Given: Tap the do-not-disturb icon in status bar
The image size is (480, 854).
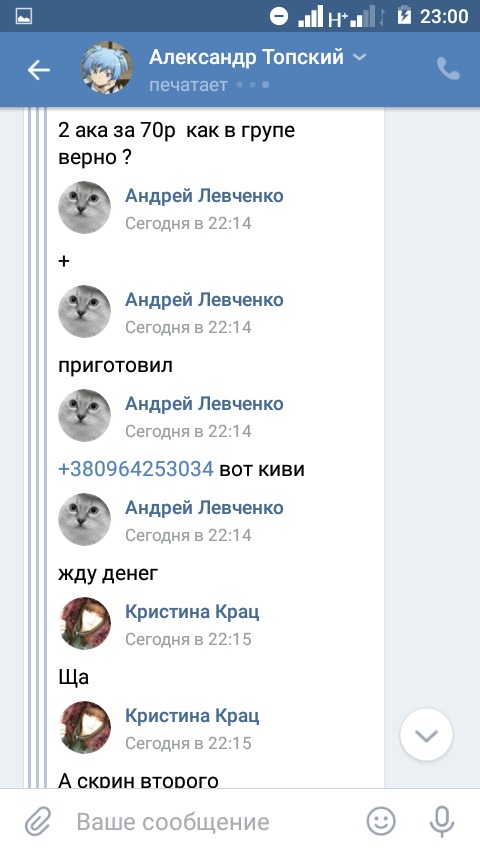Looking at the screenshot, I should coord(278,16).
